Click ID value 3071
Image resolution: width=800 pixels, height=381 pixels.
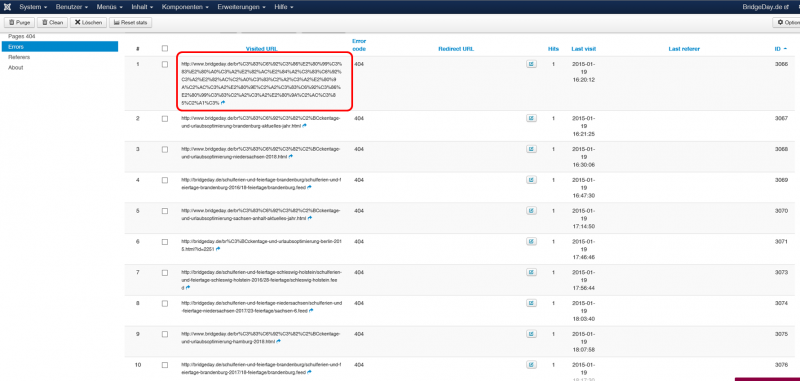781,241
